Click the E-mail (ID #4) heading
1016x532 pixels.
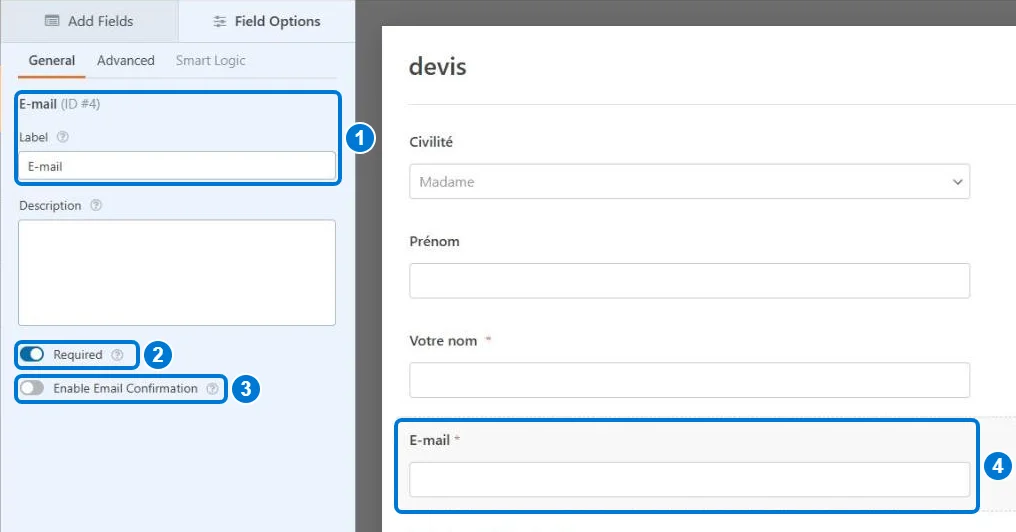point(60,104)
